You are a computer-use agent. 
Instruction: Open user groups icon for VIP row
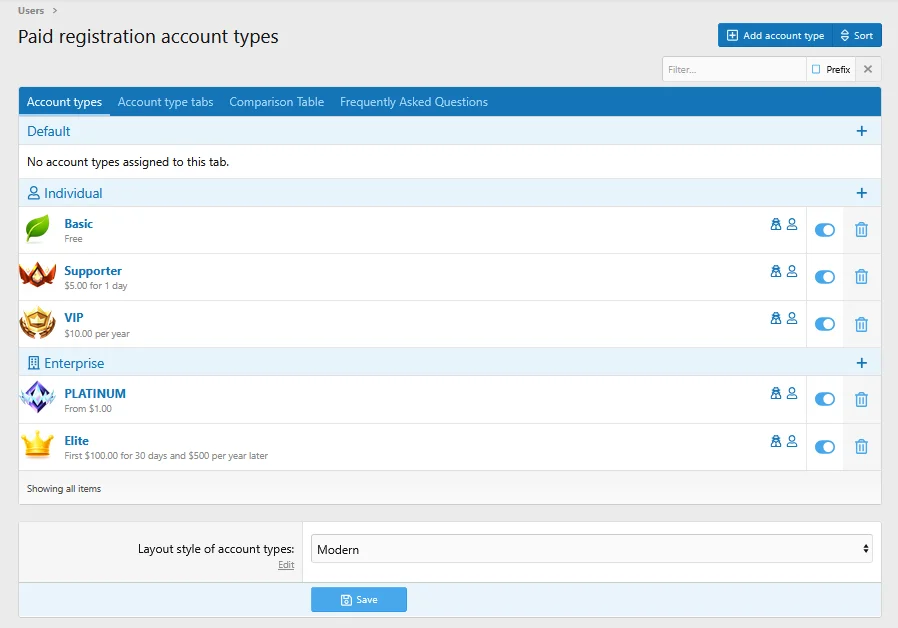tap(775, 318)
